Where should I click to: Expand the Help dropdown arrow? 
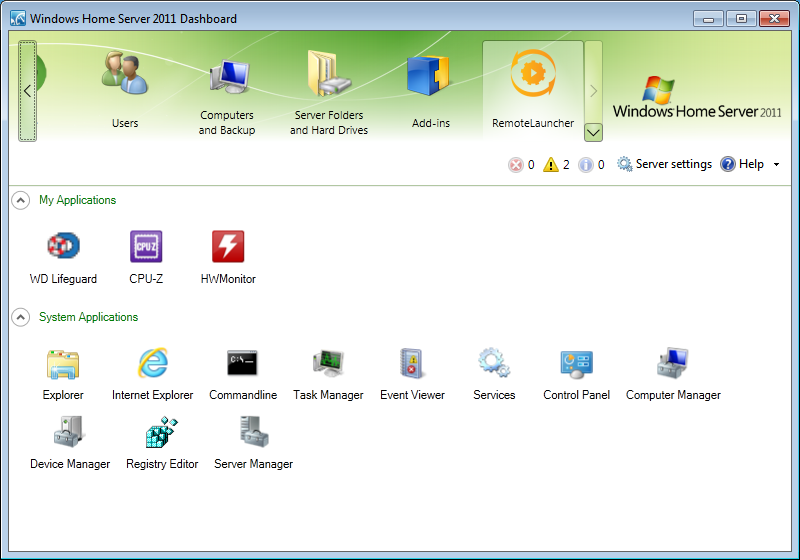coord(777,165)
